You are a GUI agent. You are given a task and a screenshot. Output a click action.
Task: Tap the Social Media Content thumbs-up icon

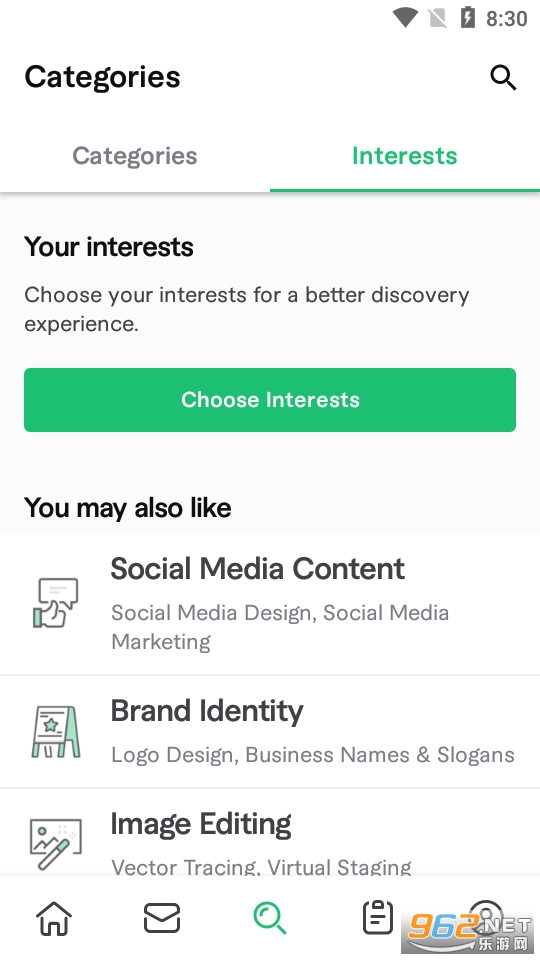click(x=55, y=603)
